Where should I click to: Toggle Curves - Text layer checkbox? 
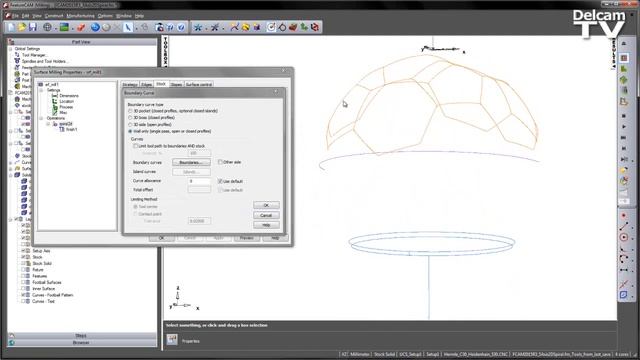coord(24,301)
